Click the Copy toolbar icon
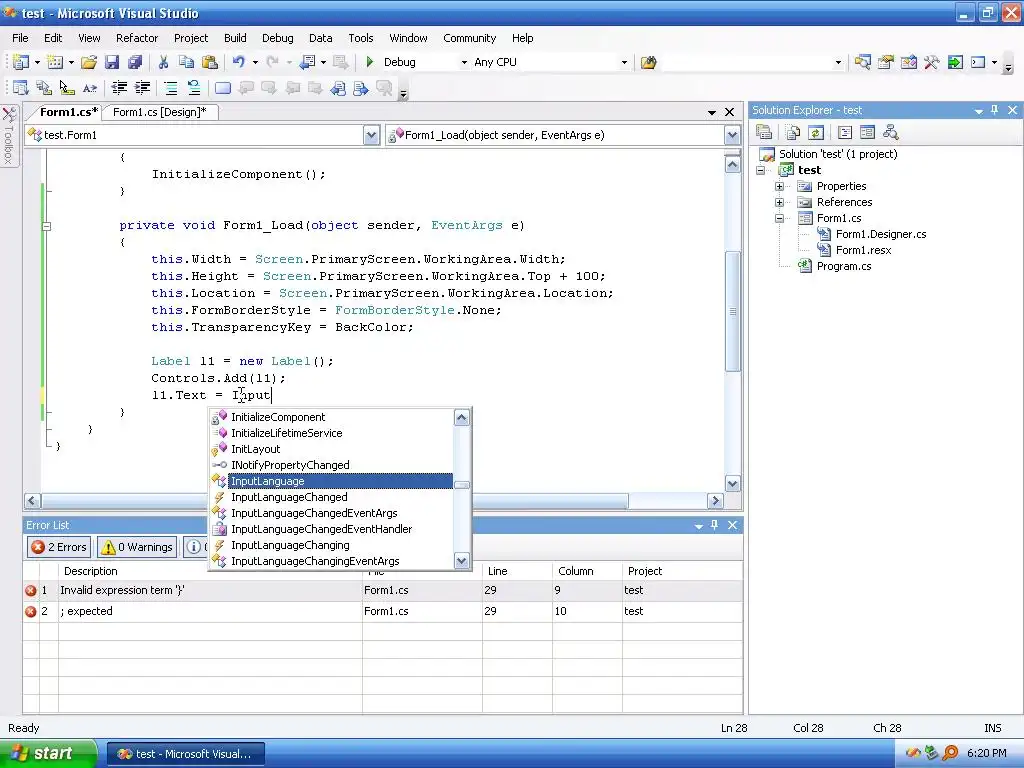The image size is (1024, 768). (x=186, y=62)
